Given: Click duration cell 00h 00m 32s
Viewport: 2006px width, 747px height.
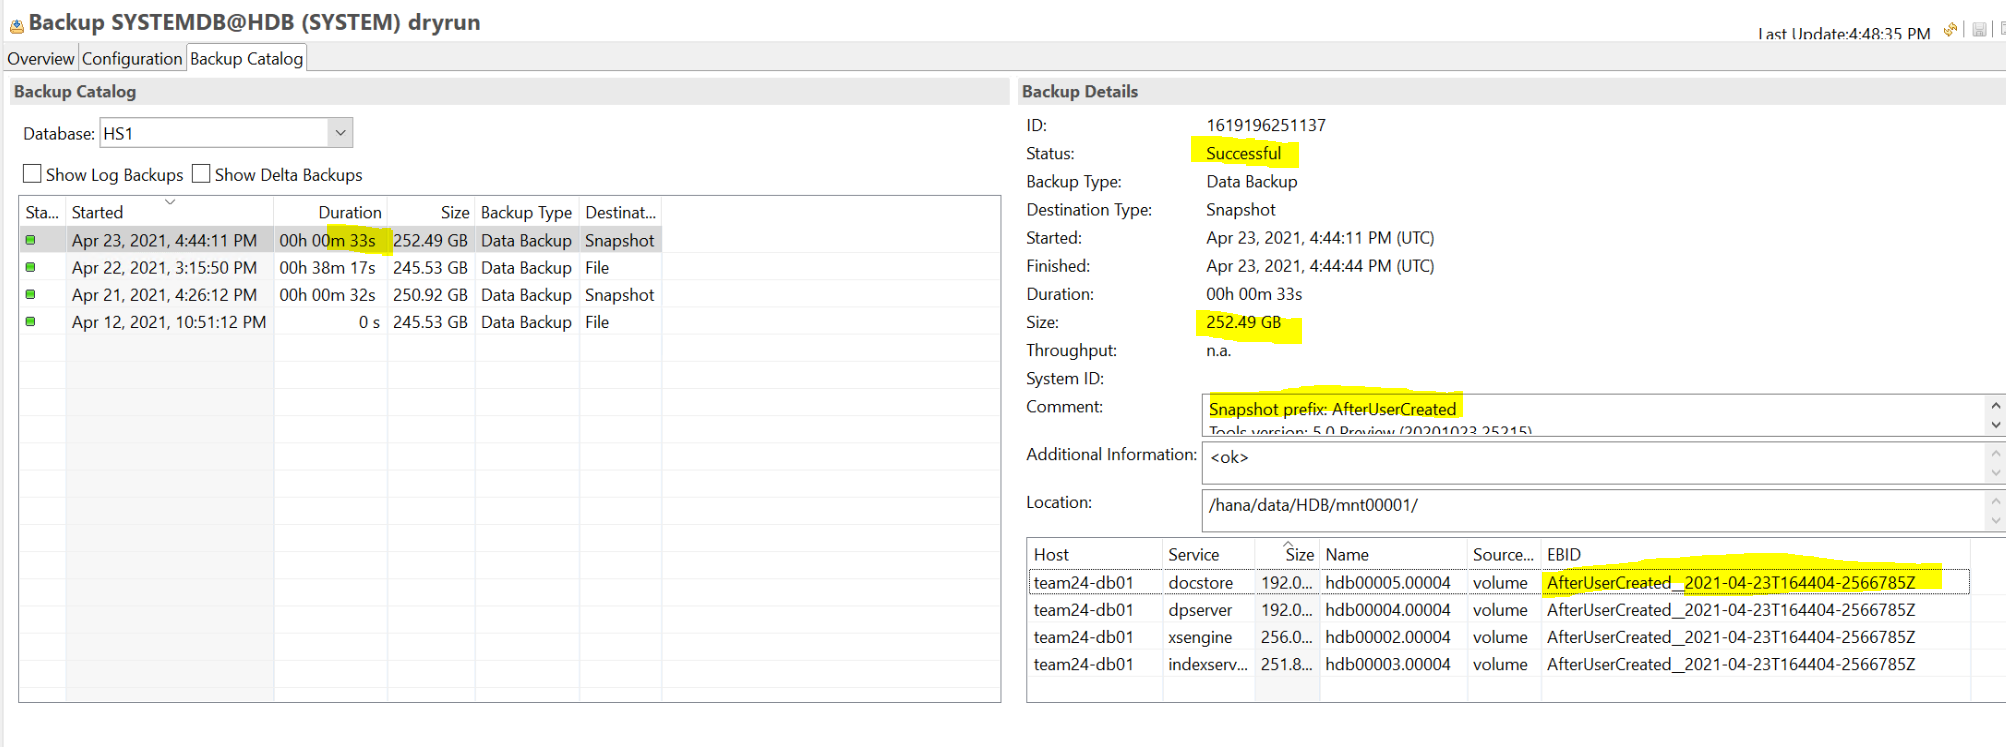Looking at the screenshot, I should pos(327,294).
